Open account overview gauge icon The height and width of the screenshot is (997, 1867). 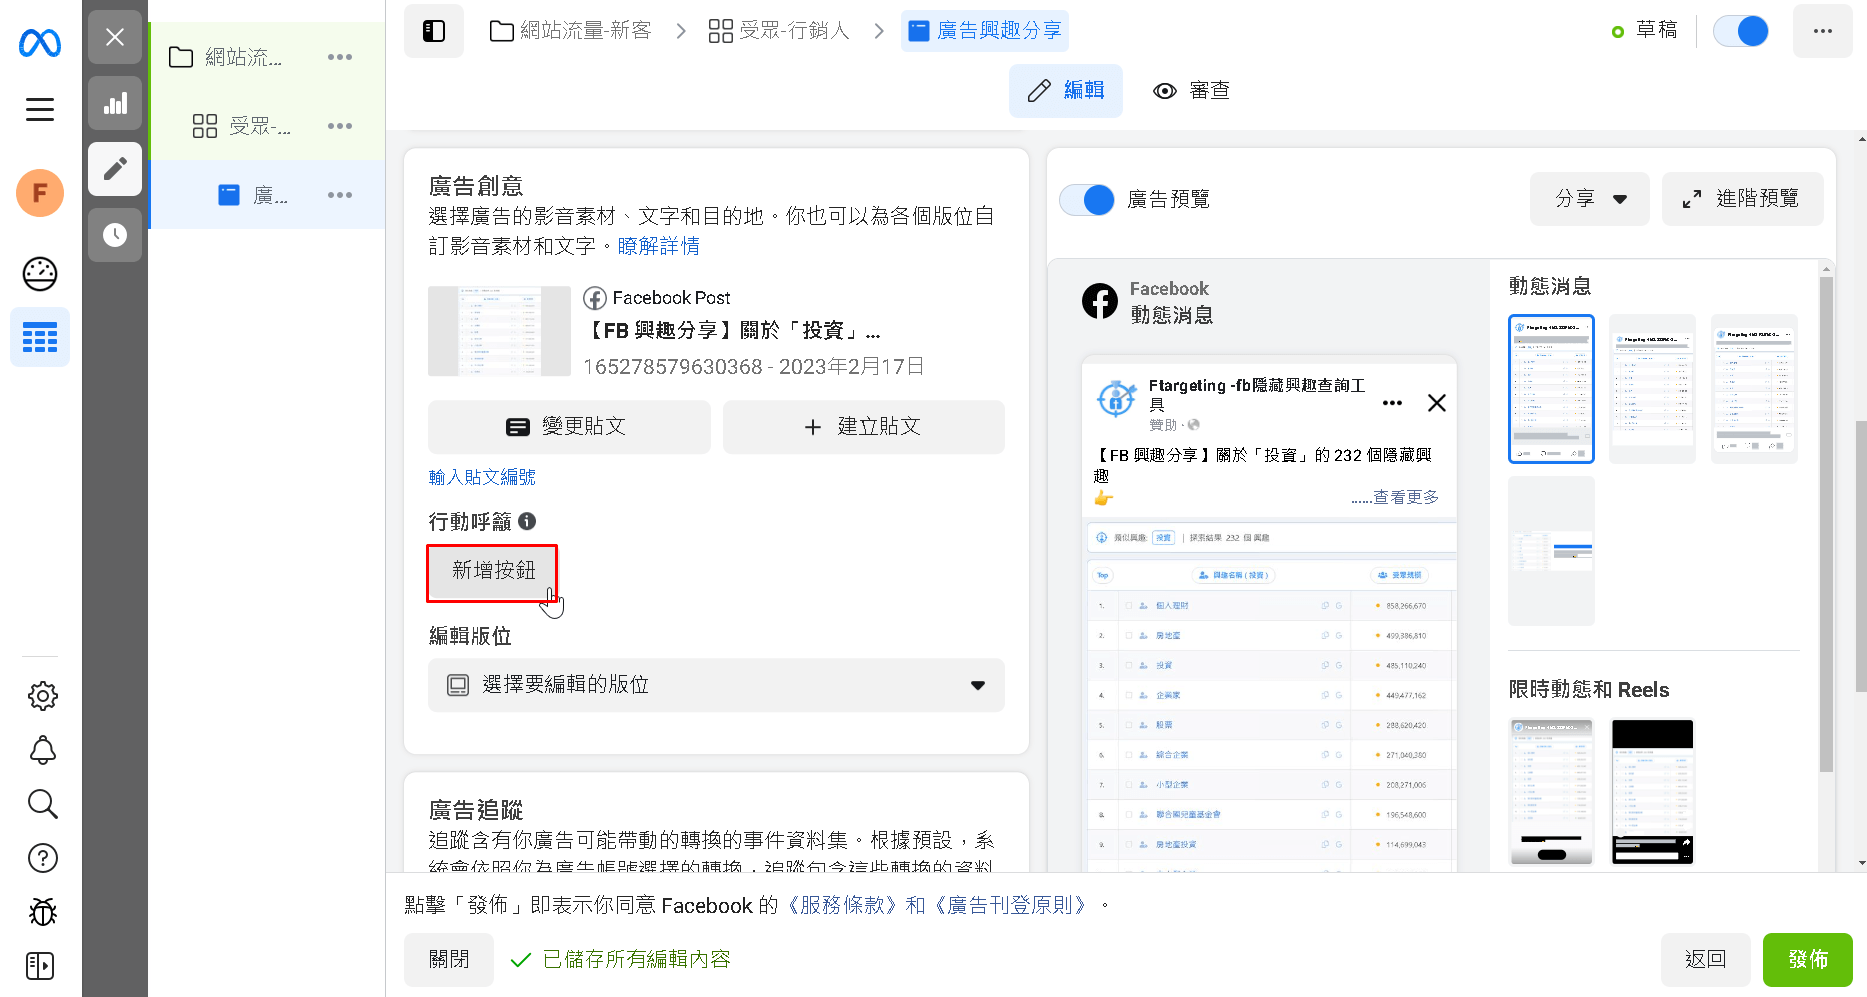[40, 274]
